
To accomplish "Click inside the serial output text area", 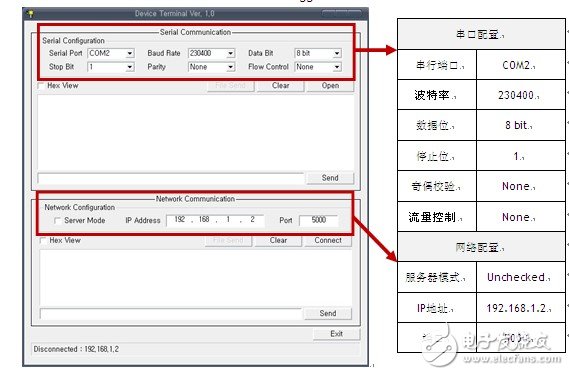I will 196,132.
